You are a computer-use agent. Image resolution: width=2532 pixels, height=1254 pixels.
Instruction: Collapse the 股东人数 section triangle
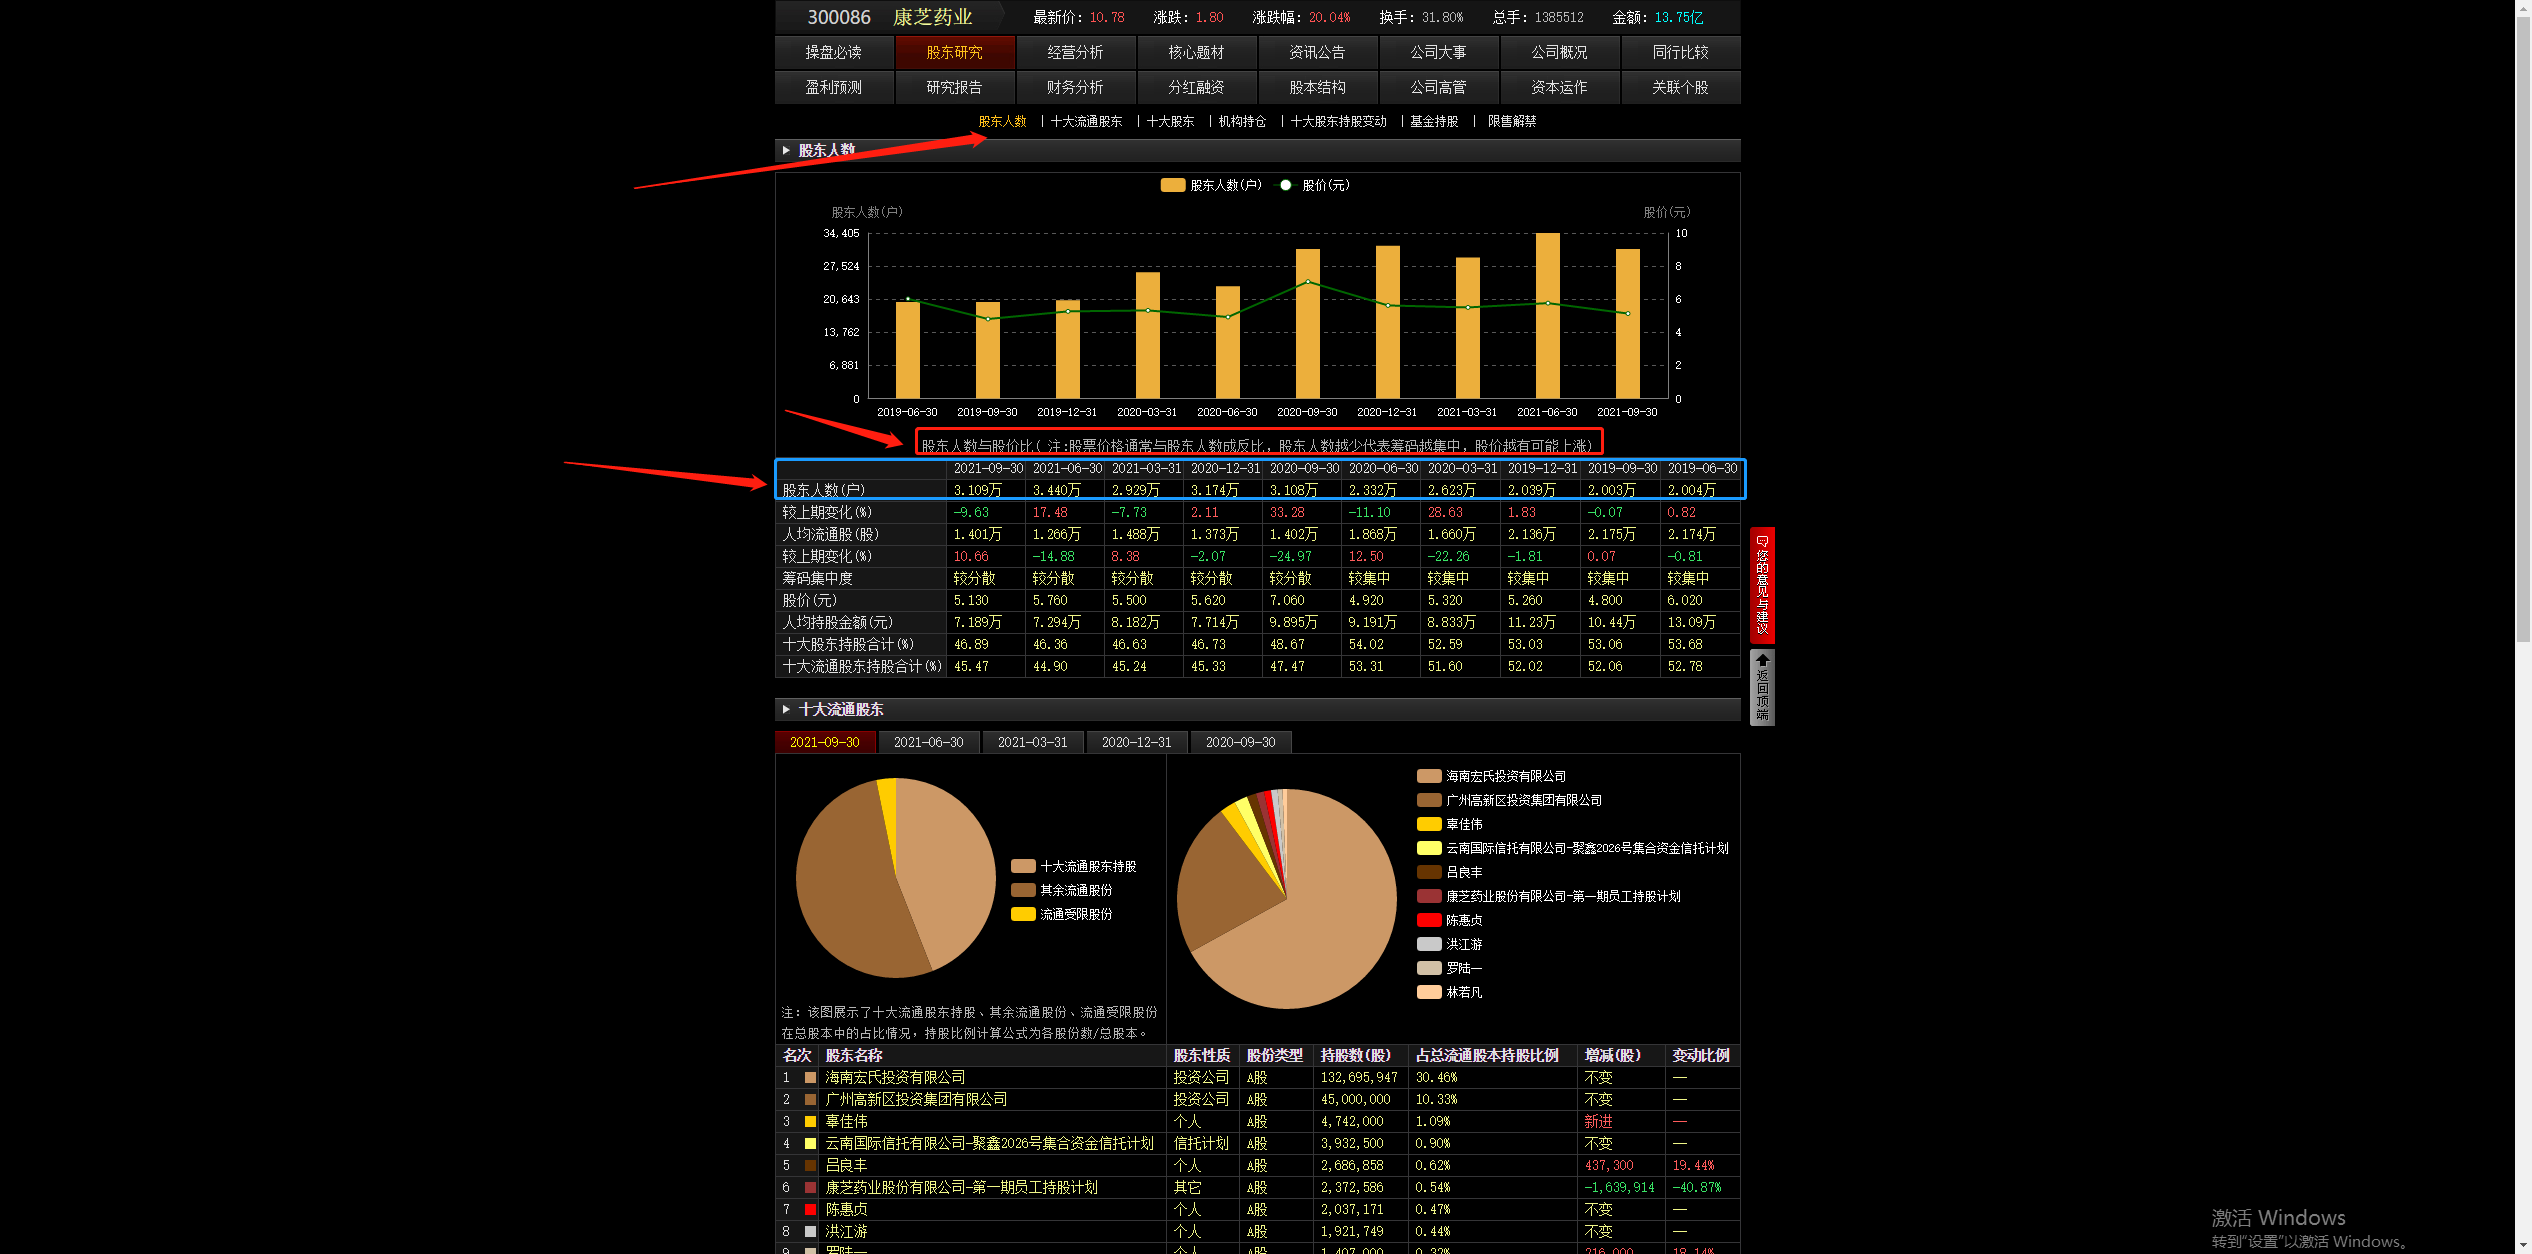point(786,150)
